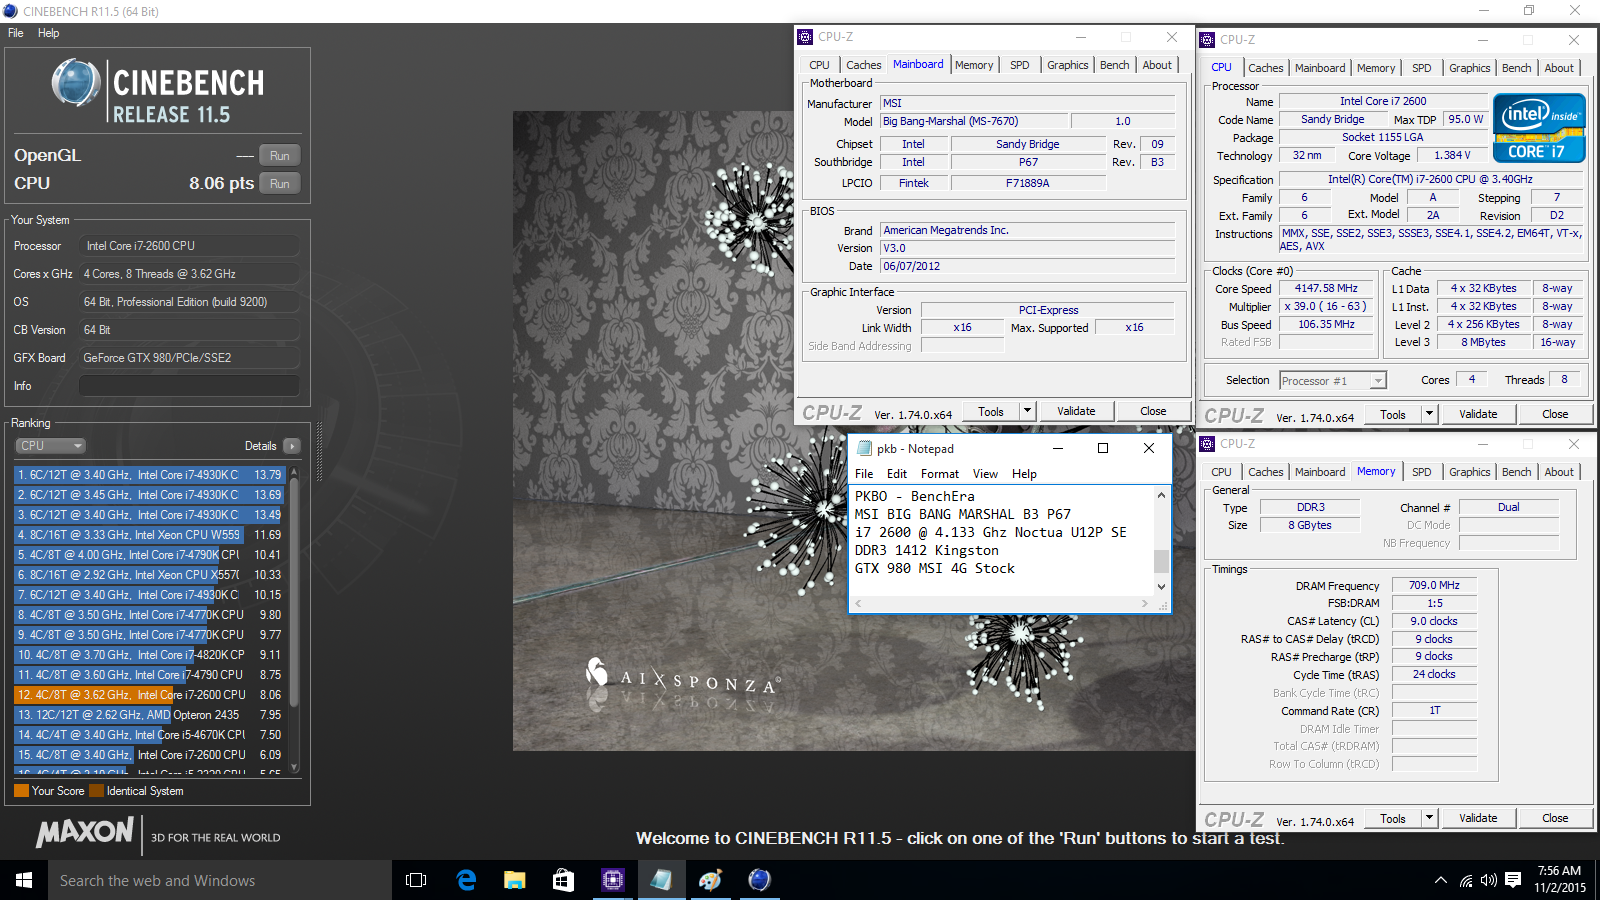The height and width of the screenshot is (900, 1600).
Task: Switch to the Cinebench taskbar icon
Action: [x=759, y=880]
